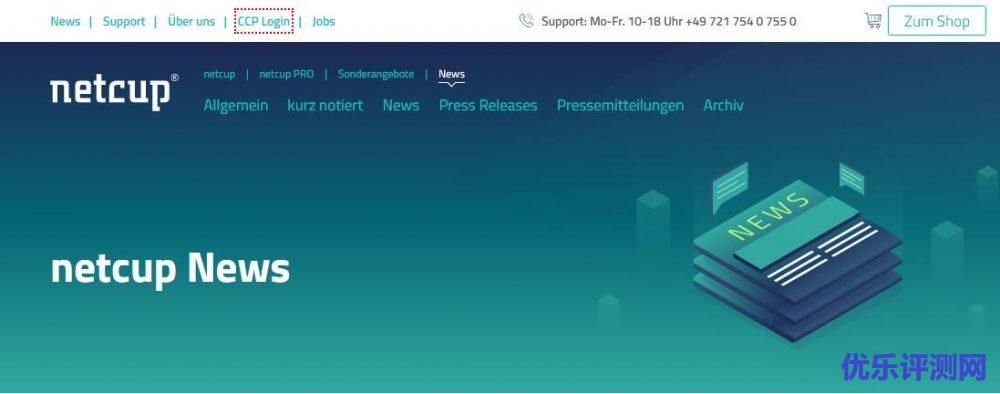Open the Archiv category
The height and width of the screenshot is (394, 1000).
pyautogui.click(x=723, y=105)
